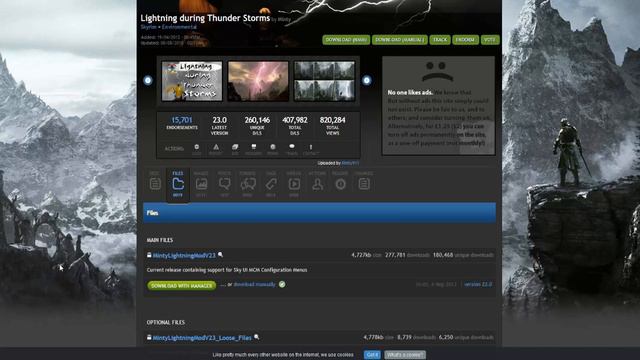
Task: Click the Contact action icon
Action: 311,147
